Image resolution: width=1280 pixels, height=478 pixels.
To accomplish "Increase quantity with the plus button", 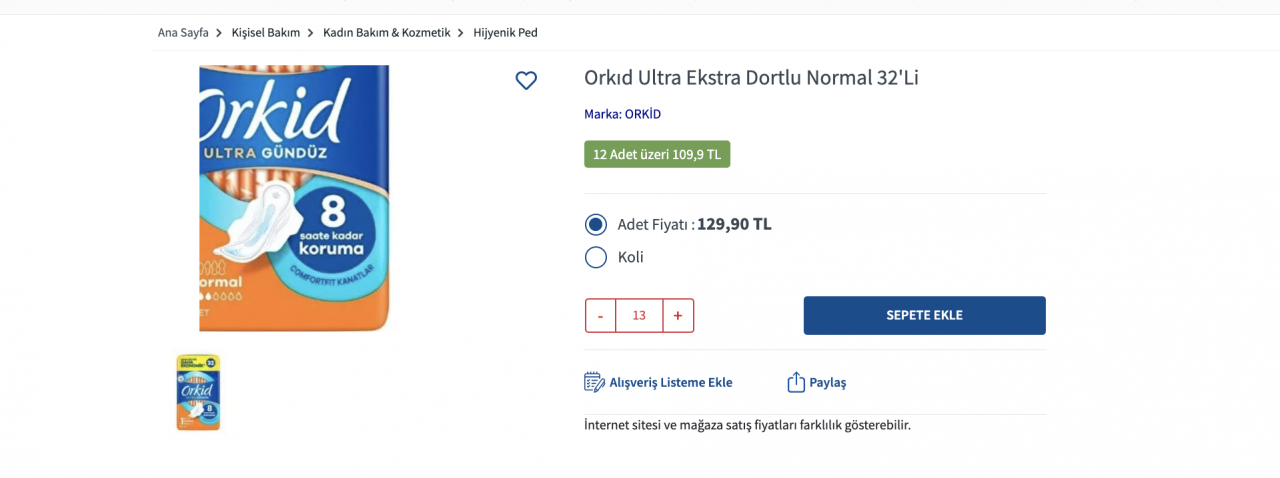I will click(x=678, y=315).
